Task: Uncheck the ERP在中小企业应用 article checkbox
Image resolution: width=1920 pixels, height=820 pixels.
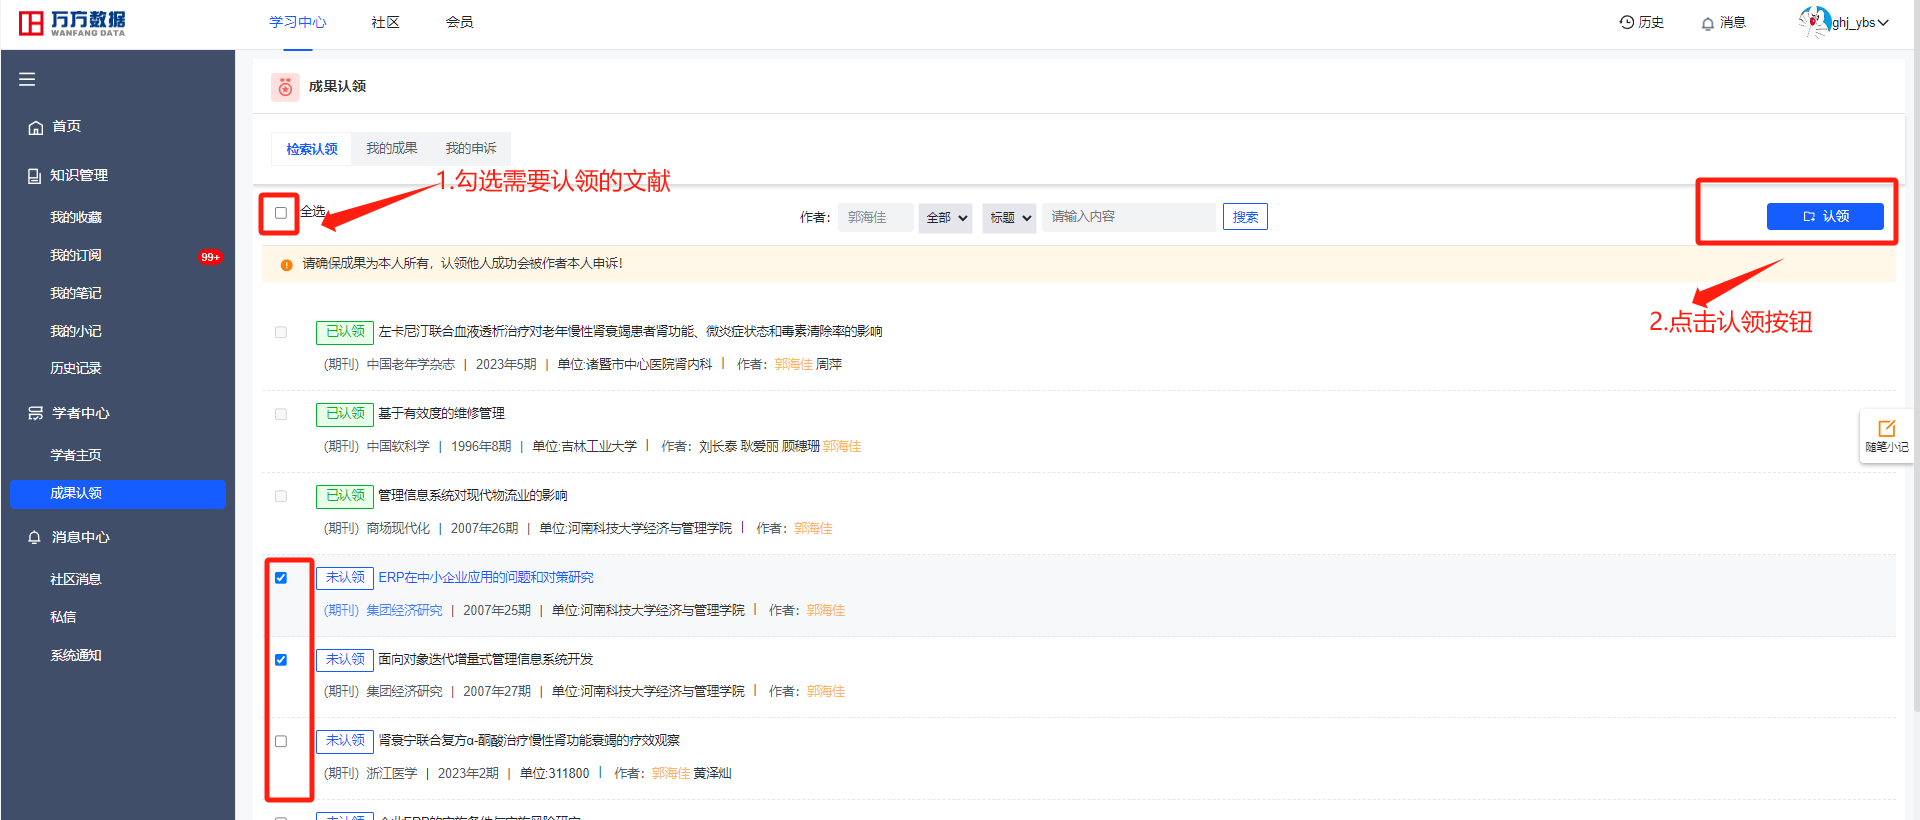Action: pyautogui.click(x=281, y=578)
